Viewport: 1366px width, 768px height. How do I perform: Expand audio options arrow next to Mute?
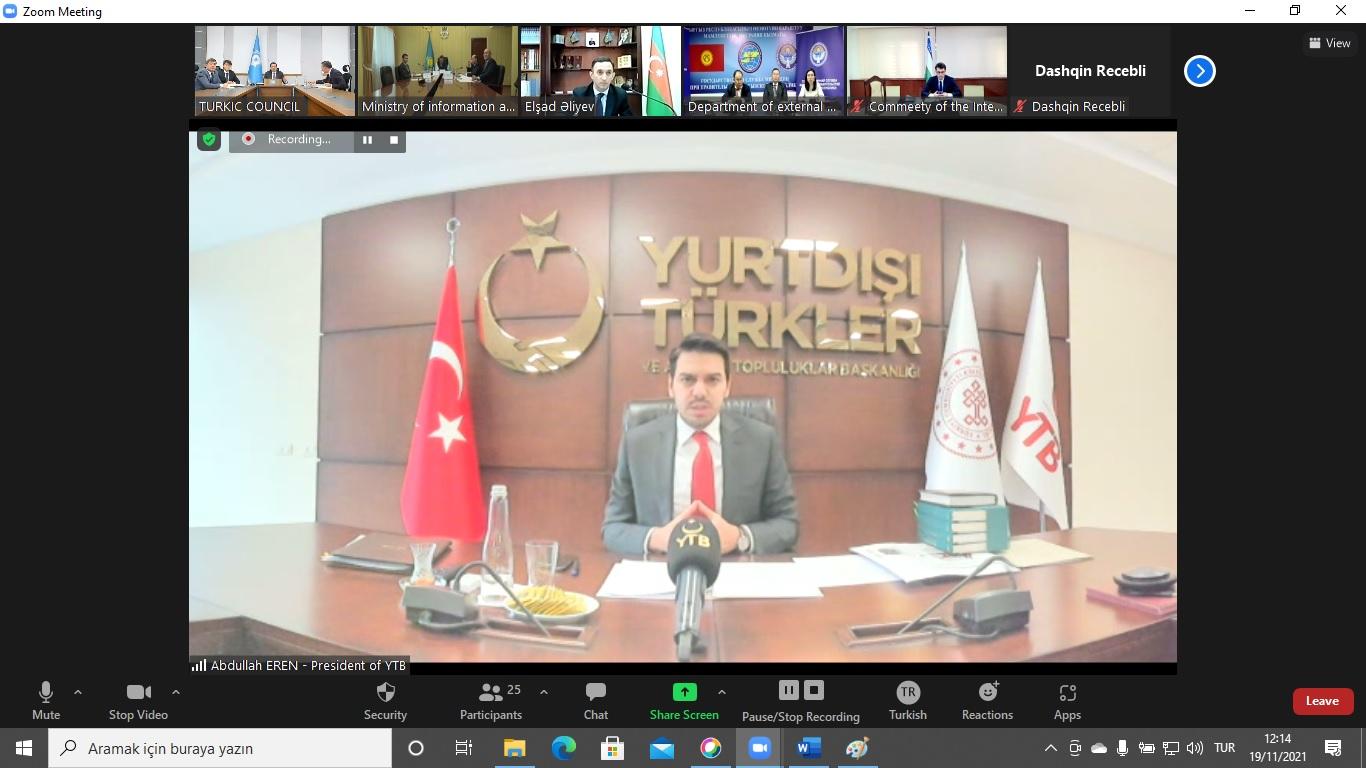78,692
